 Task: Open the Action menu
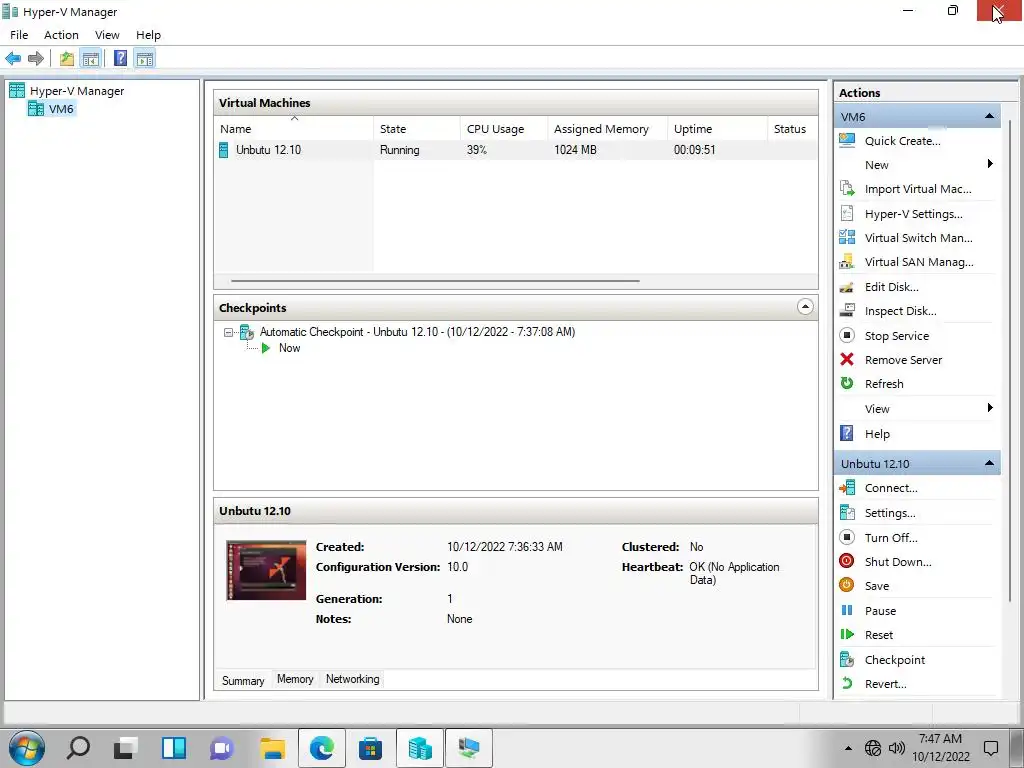pos(61,35)
